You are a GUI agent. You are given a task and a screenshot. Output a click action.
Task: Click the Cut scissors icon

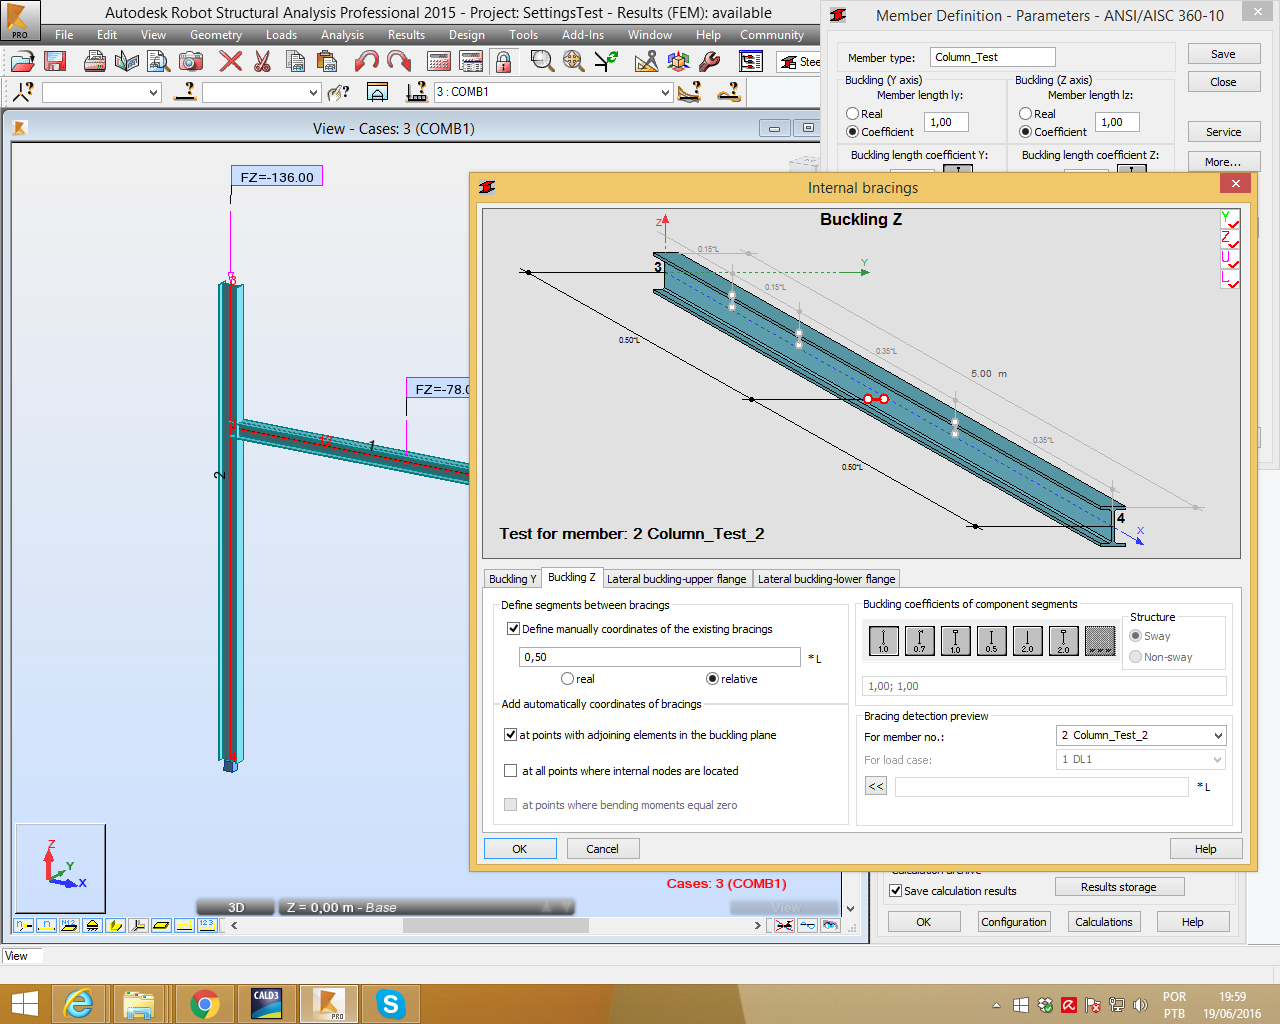pos(263,62)
